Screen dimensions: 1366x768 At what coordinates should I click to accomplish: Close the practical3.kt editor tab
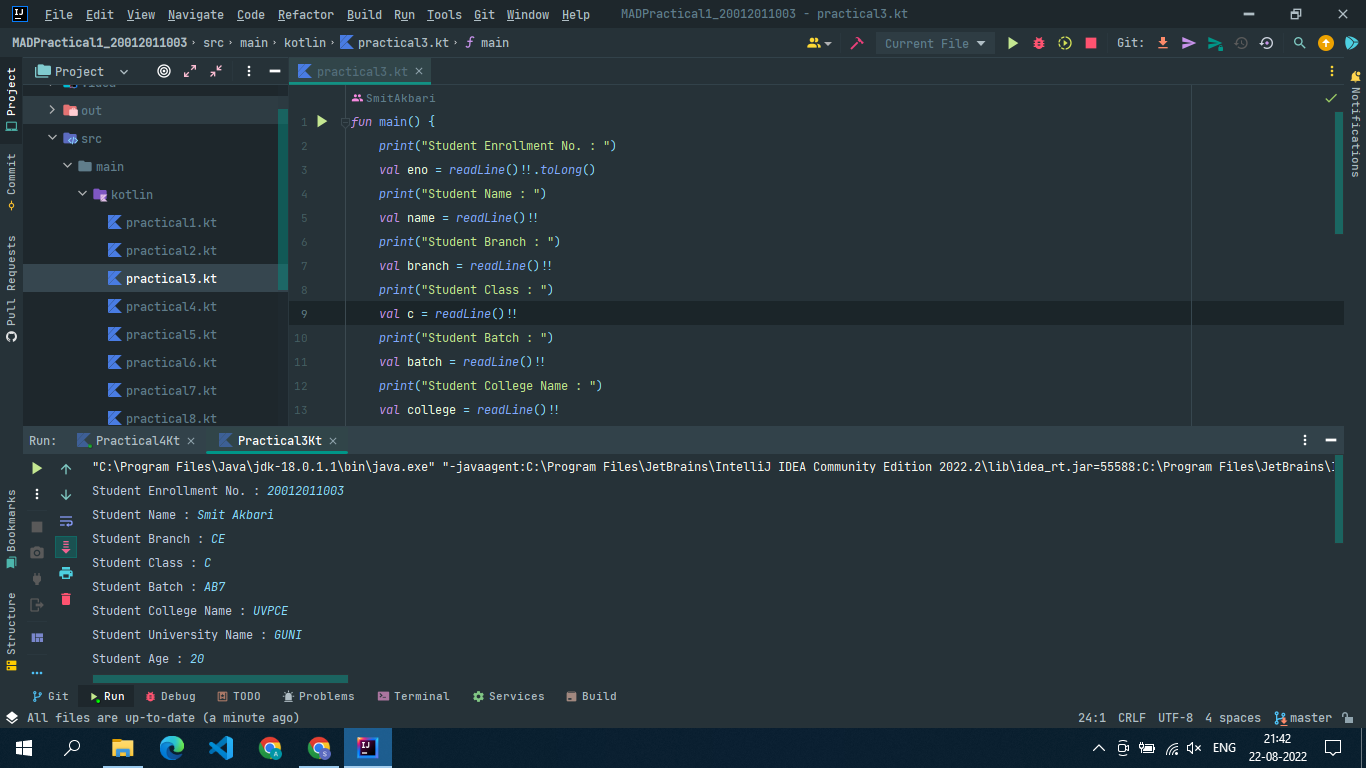pos(419,71)
